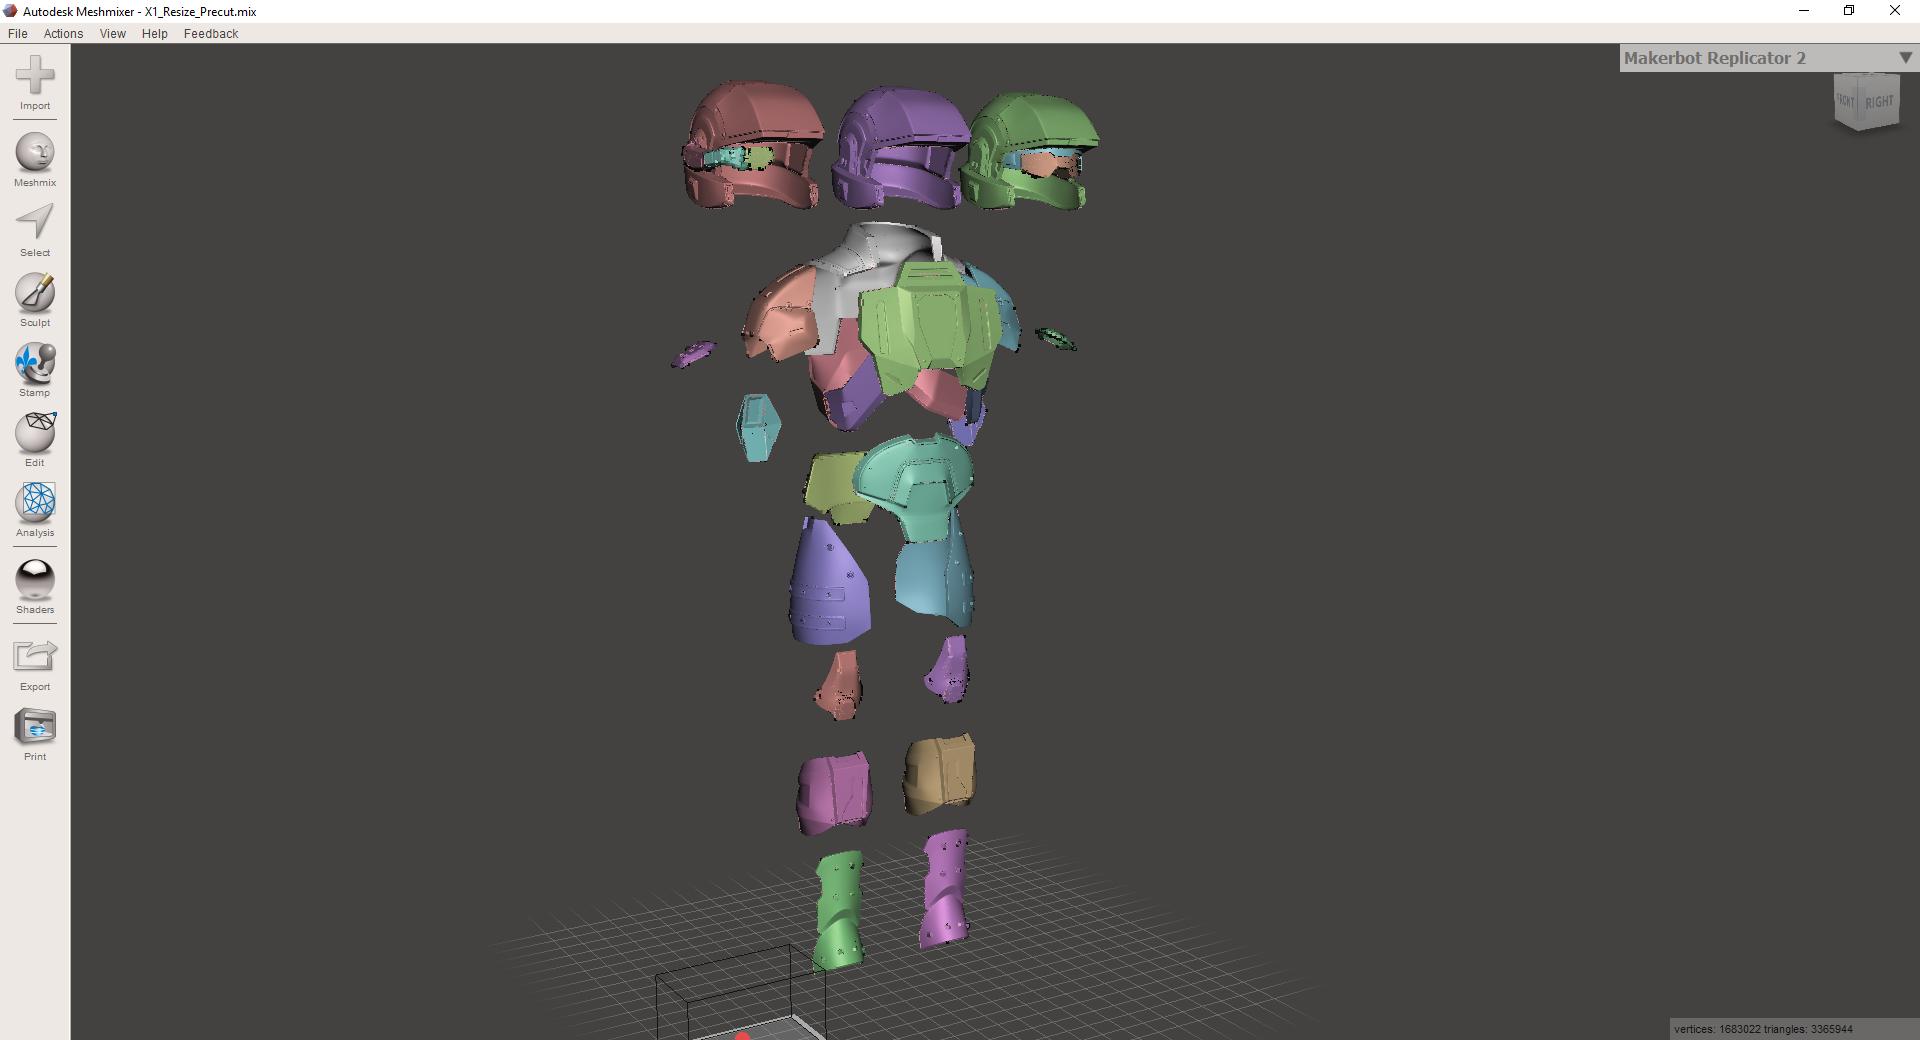
Task: Open the Analysis tools
Action: pyautogui.click(x=35, y=510)
